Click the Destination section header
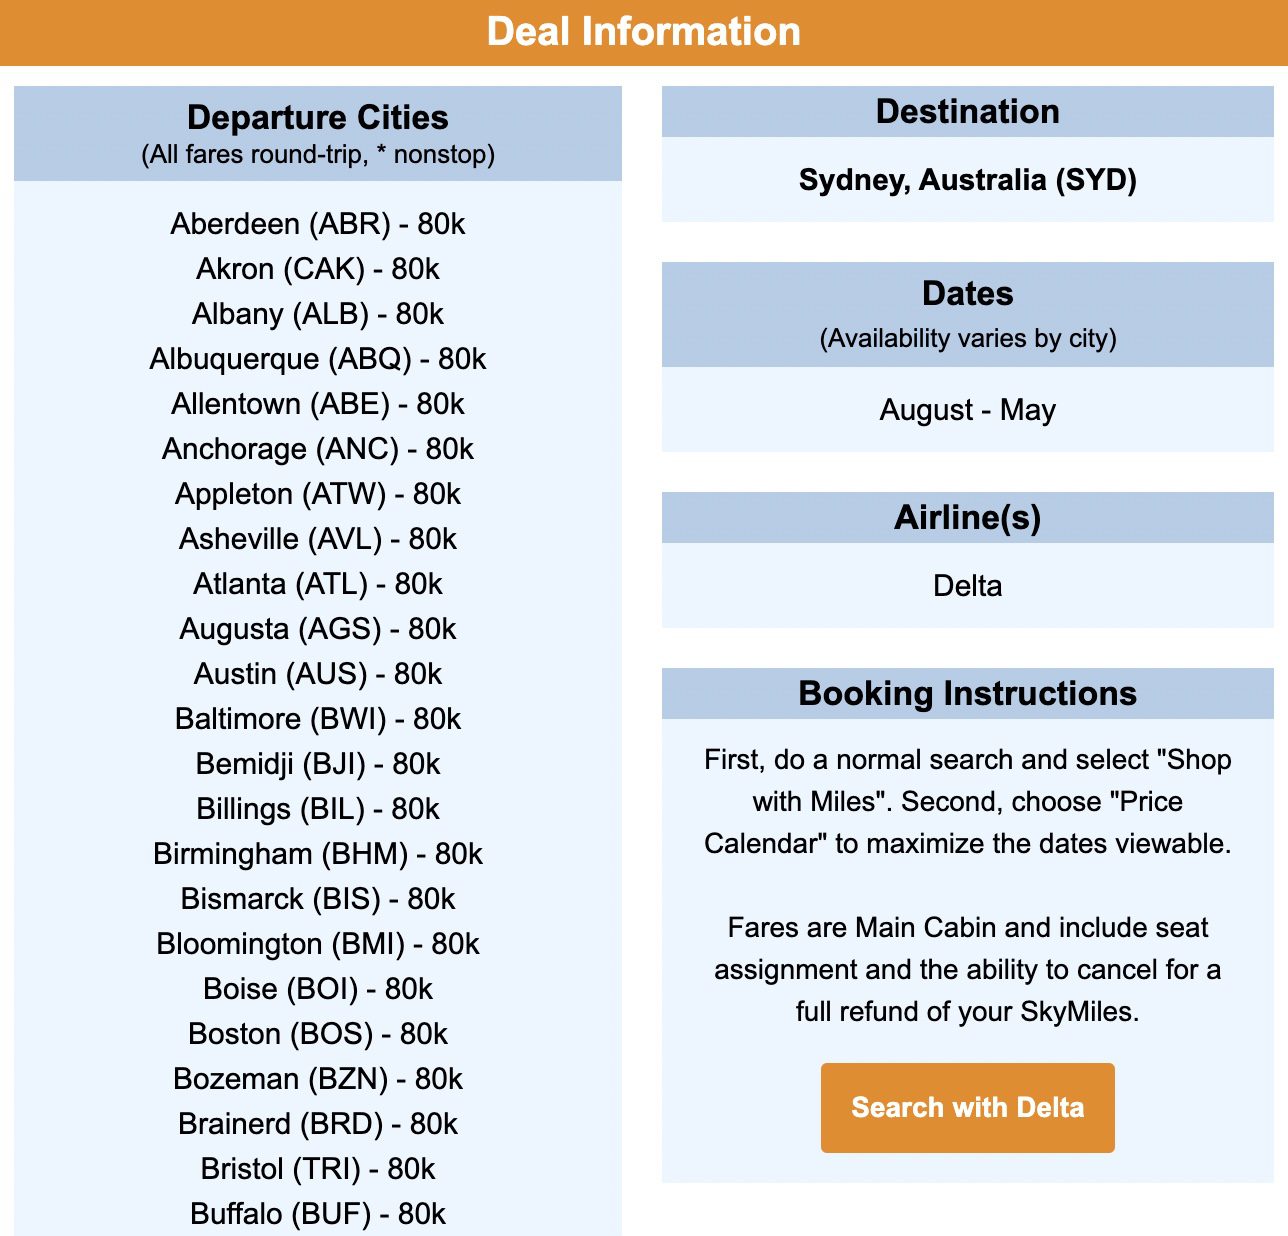The height and width of the screenshot is (1236, 1288). pyautogui.click(x=966, y=111)
